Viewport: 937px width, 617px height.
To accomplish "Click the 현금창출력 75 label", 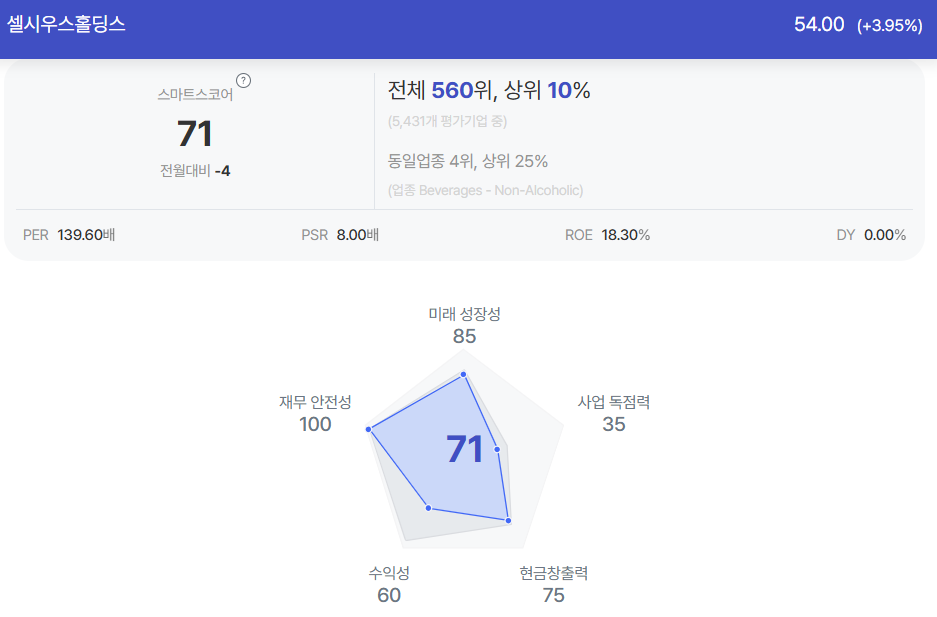I will [553, 584].
